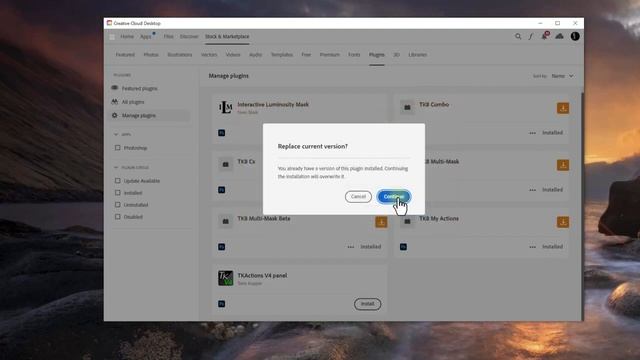This screenshot has height=360, width=640.
Task: Open the Featured category tab
Action: tap(125, 55)
